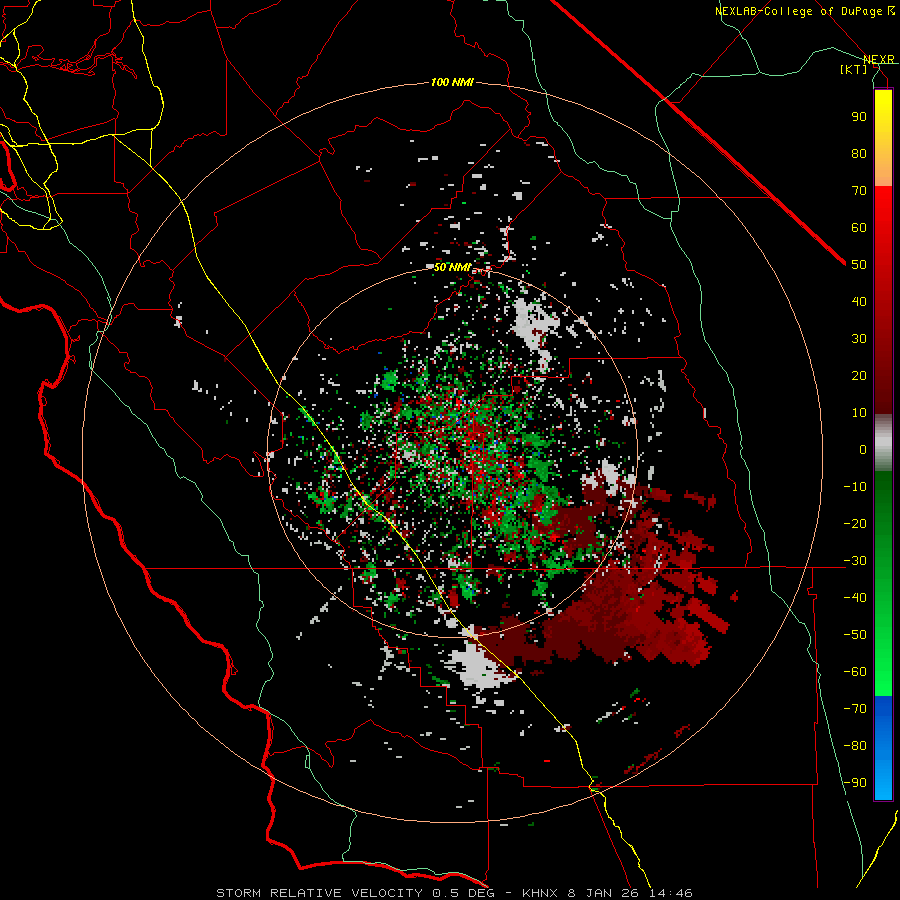
Task: Click the NEXLAB-College of DuPage watermark text
Action: (798, 11)
